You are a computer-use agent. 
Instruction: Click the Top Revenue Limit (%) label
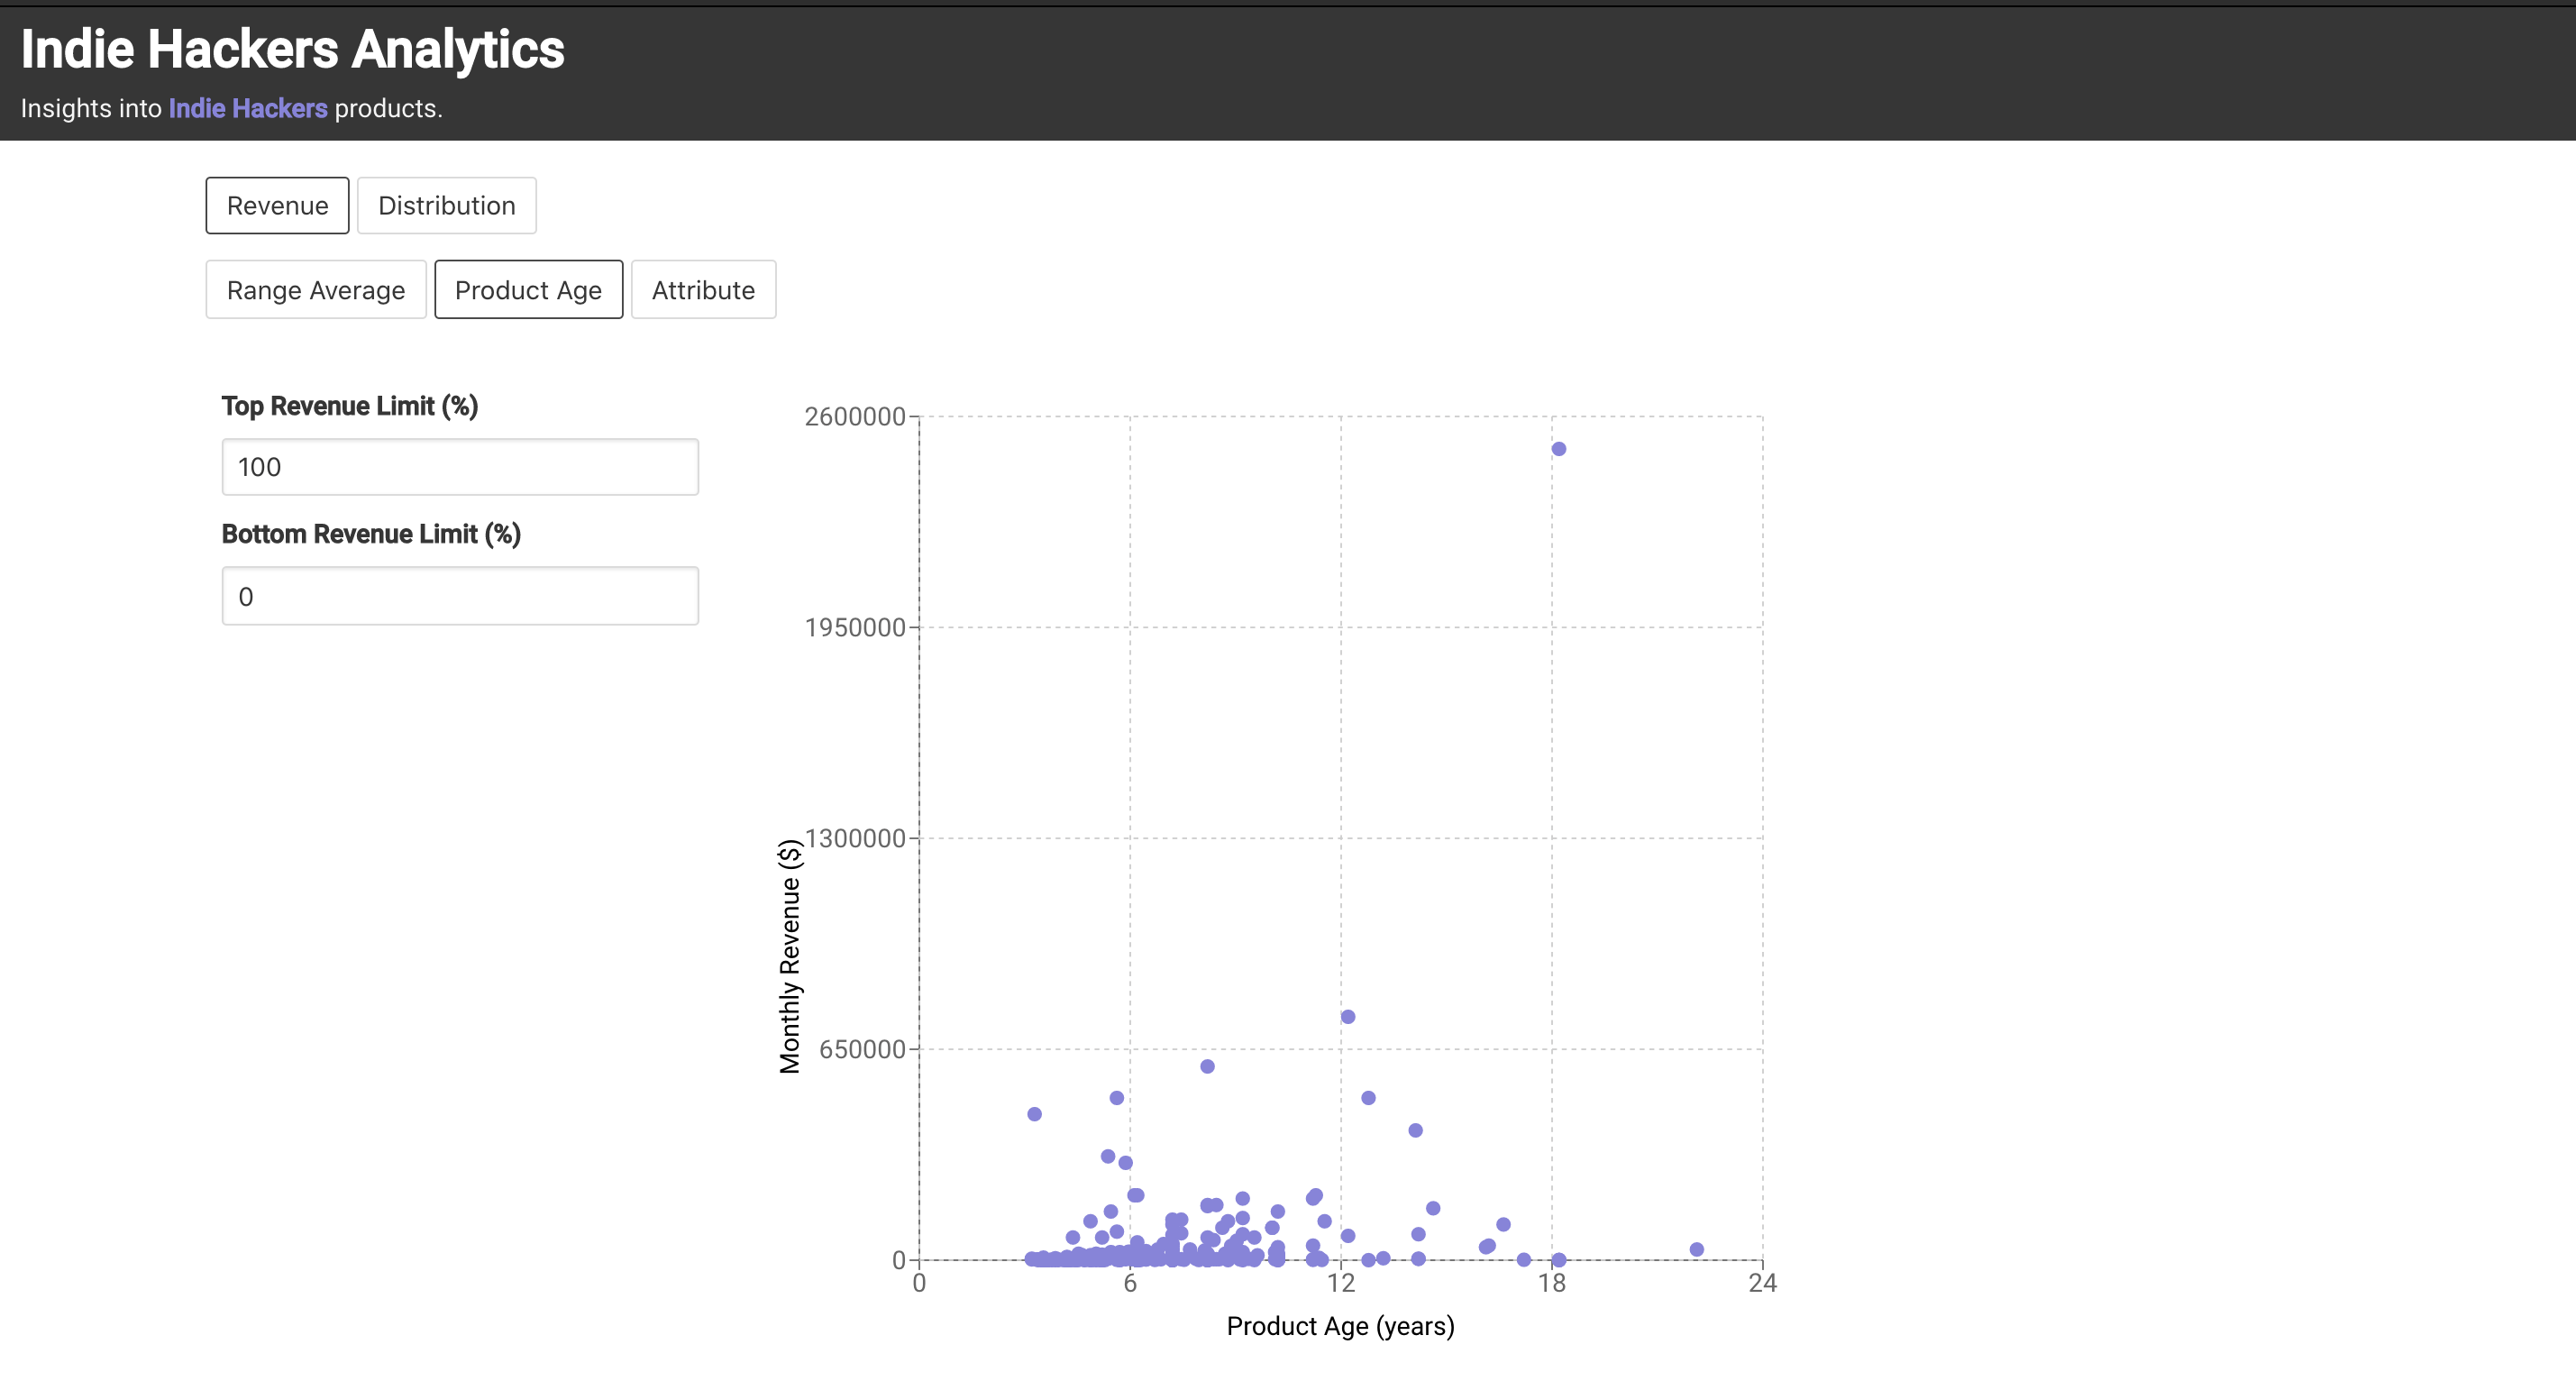click(350, 406)
